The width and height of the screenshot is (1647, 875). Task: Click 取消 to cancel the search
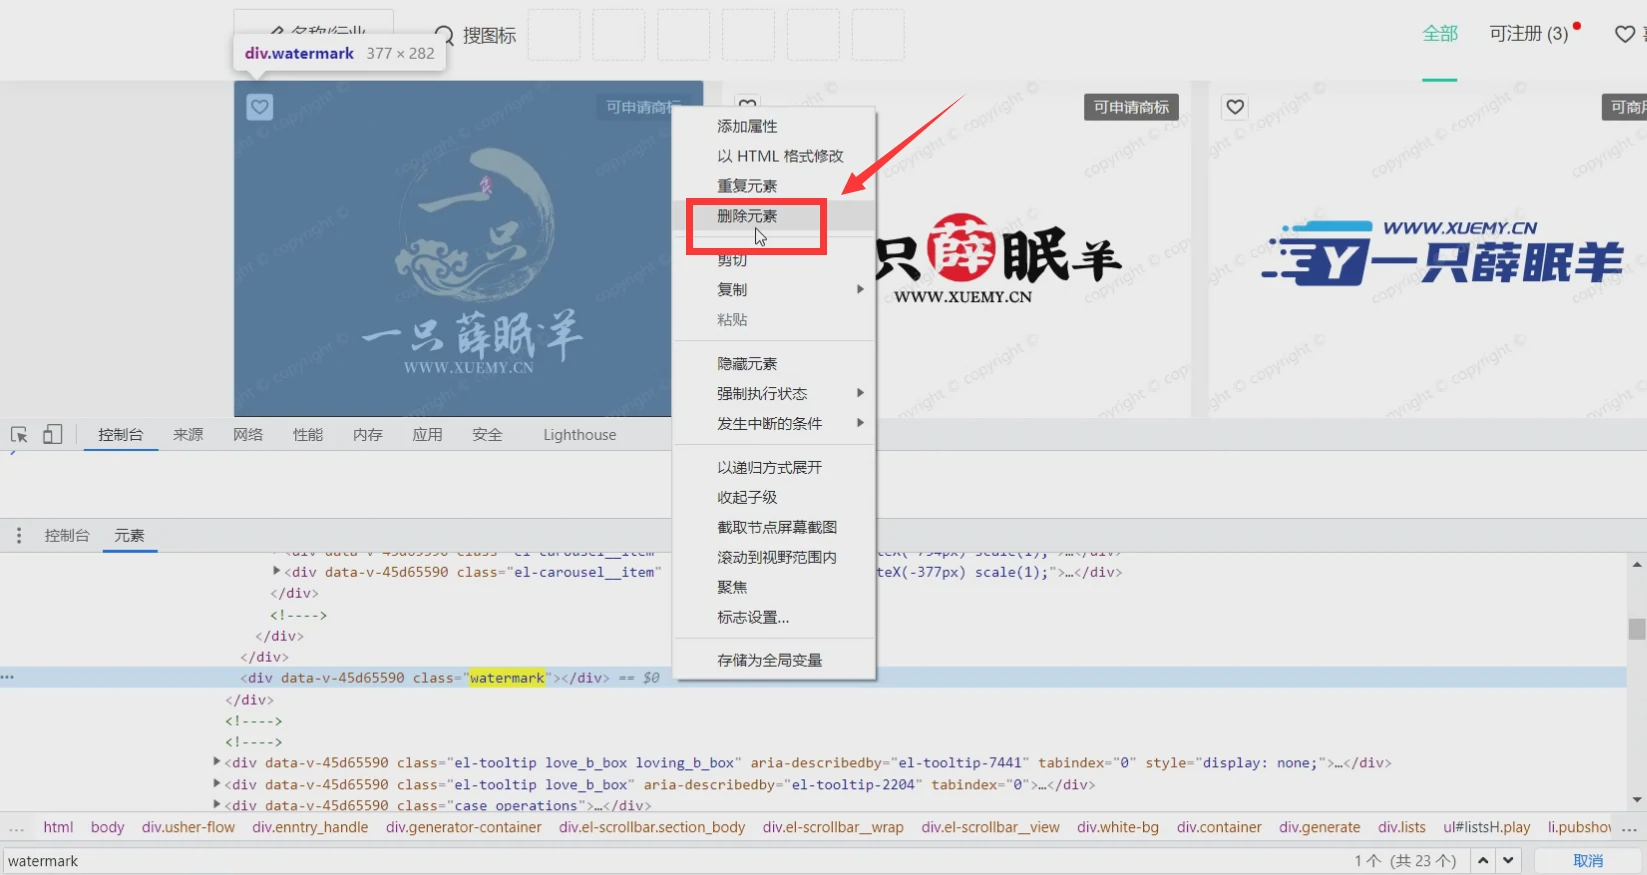[x=1588, y=861]
